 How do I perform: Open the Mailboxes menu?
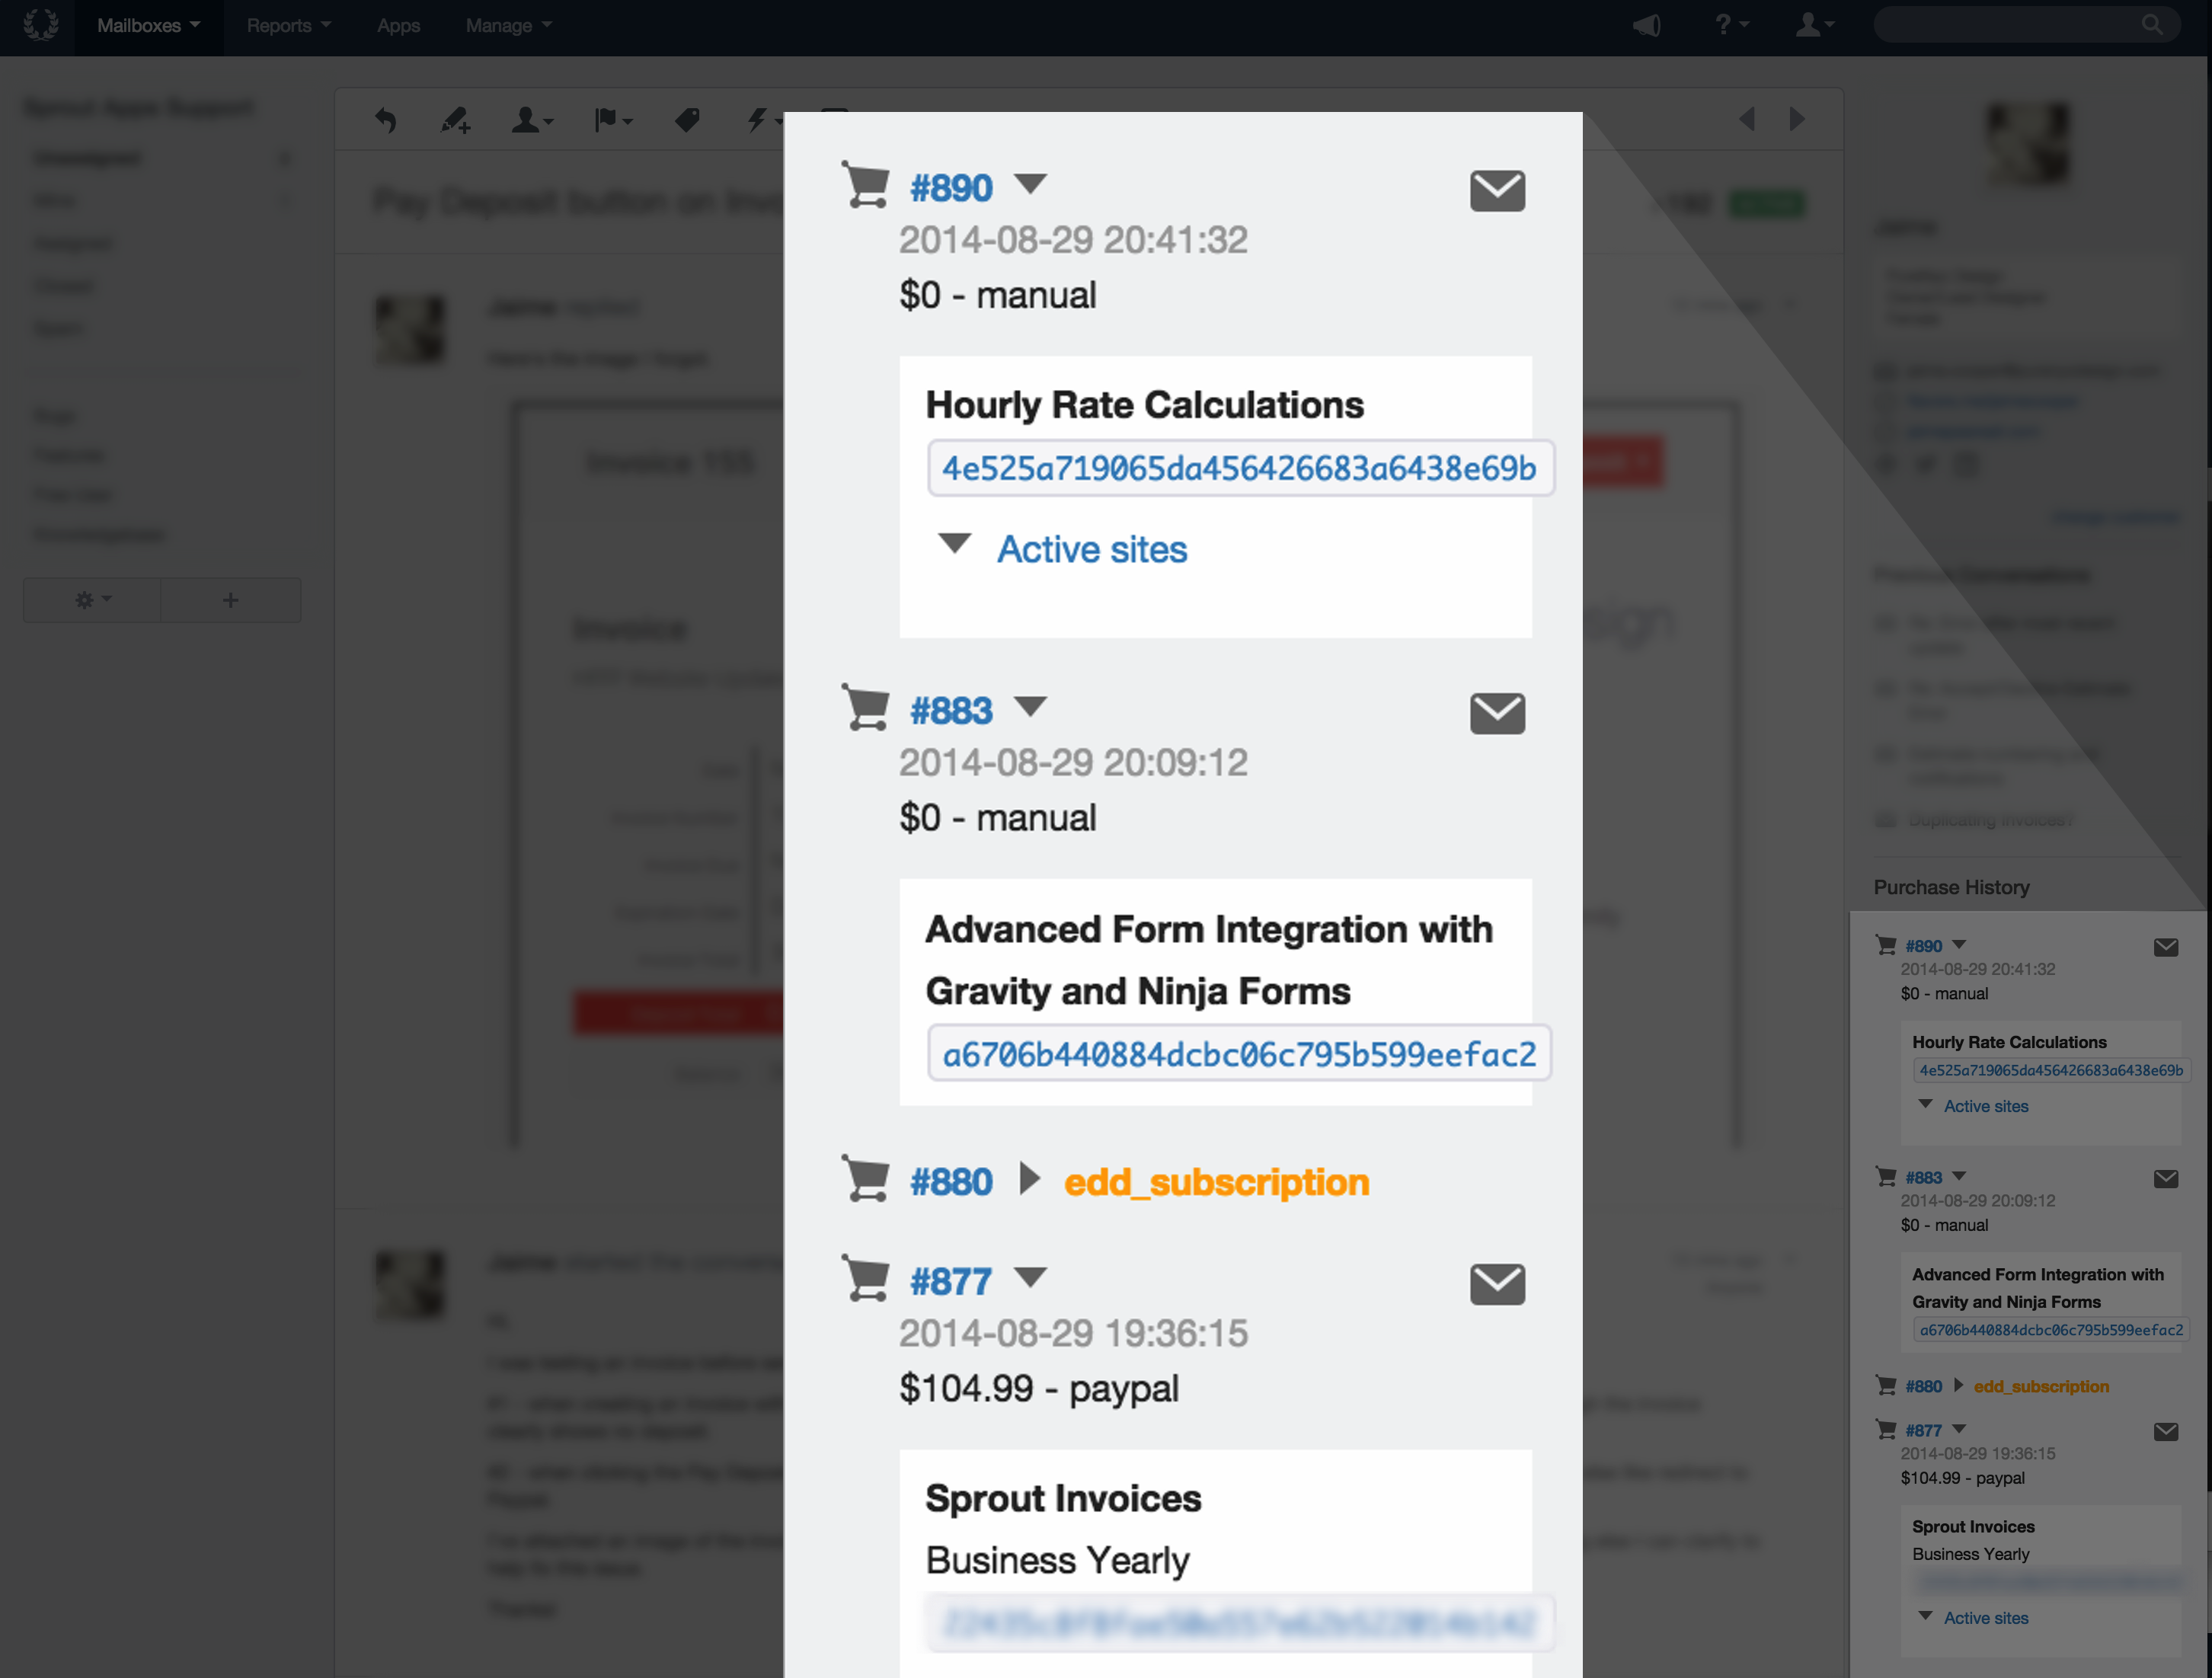148,25
